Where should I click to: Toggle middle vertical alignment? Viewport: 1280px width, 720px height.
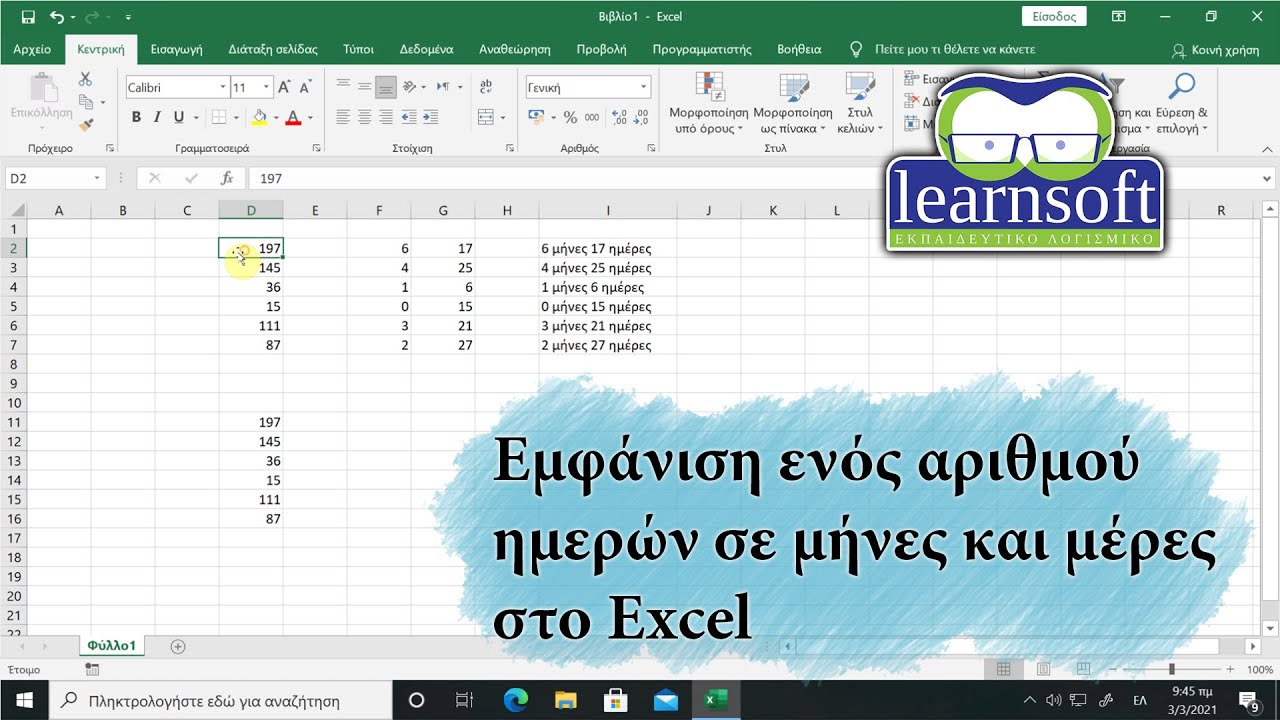pos(364,87)
